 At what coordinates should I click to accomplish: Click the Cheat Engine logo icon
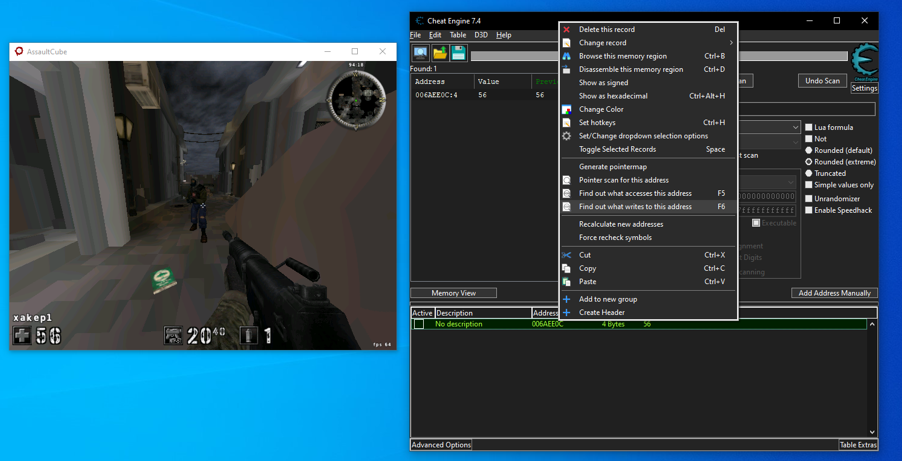tap(864, 62)
